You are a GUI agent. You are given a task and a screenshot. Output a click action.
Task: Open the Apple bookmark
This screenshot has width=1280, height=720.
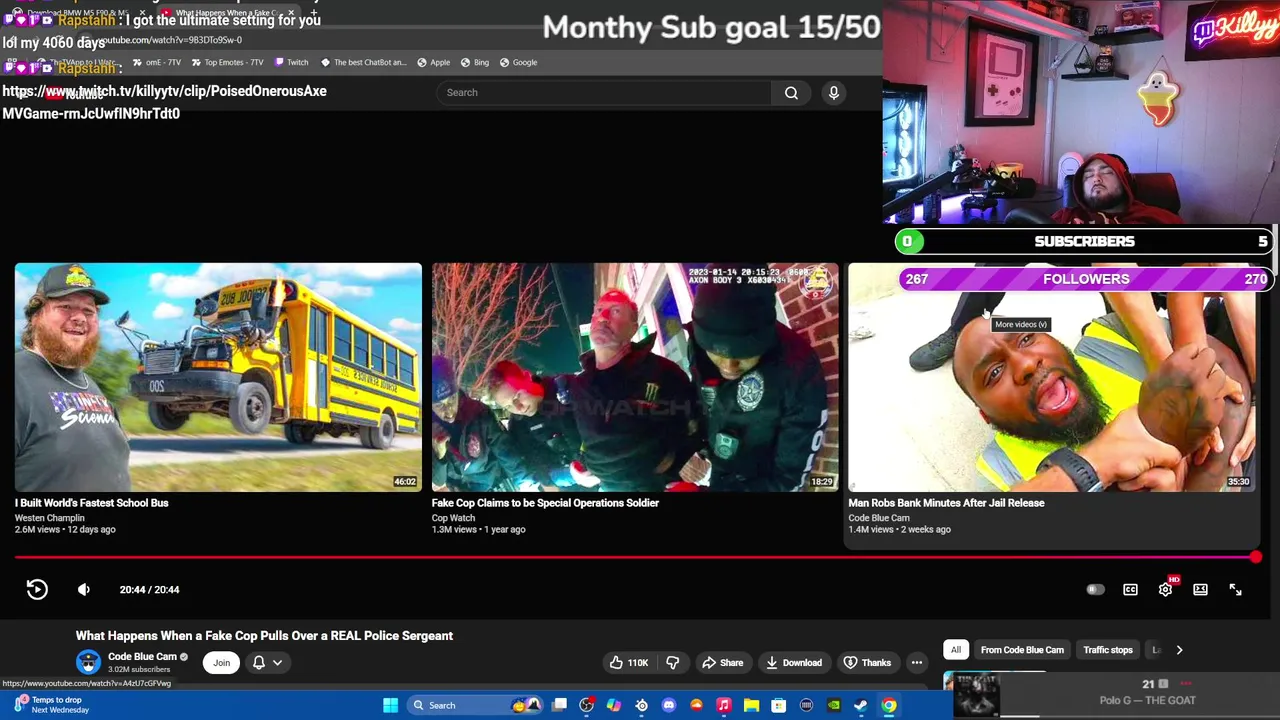click(x=433, y=62)
